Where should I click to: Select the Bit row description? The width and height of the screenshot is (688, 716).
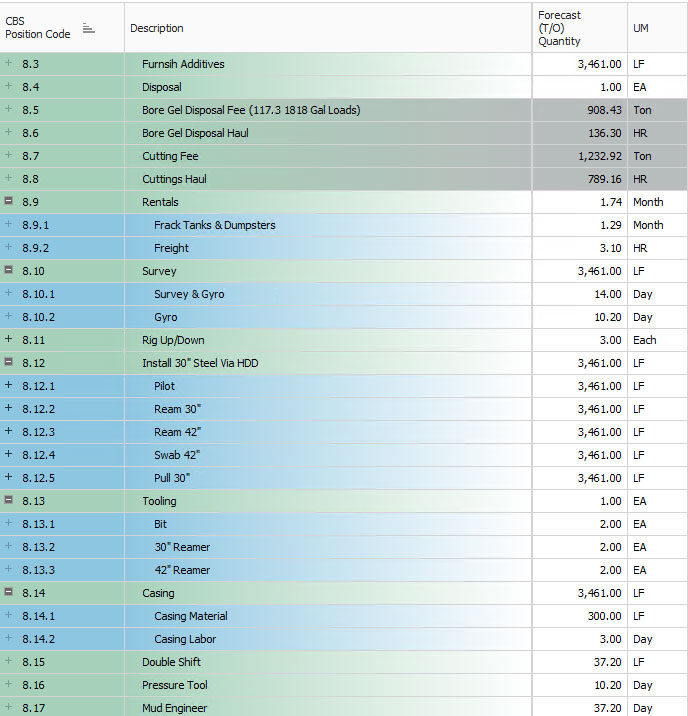[160, 524]
